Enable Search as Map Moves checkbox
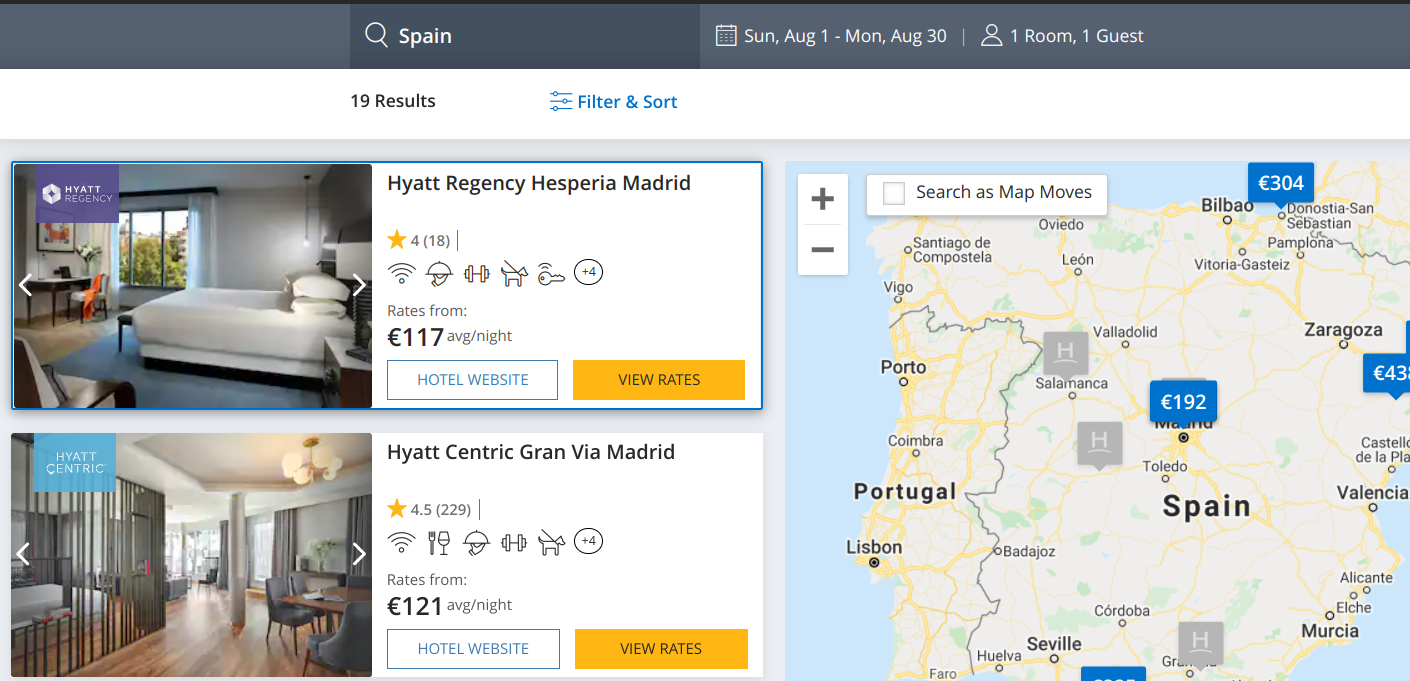This screenshot has height=681, width=1410. (894, 193)
